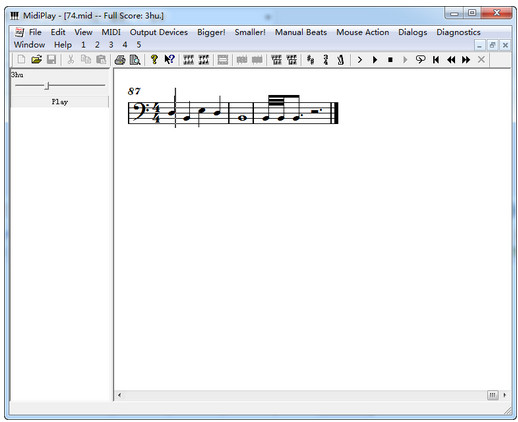Click the measure number 87 label
Image resolution: width=518 pixels, height=422 pixels.
click(134, 91)
